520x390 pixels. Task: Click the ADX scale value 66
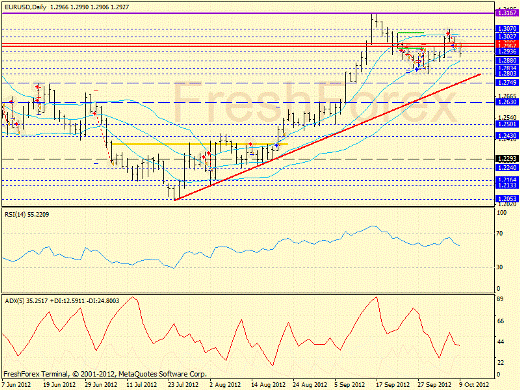[500, 321]
